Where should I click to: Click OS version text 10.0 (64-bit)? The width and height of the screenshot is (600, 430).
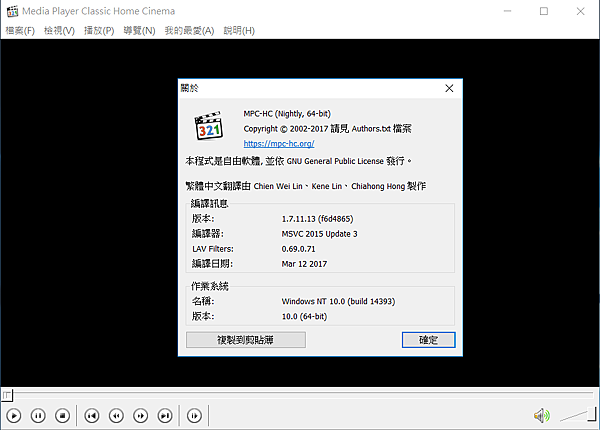[304, 316]
